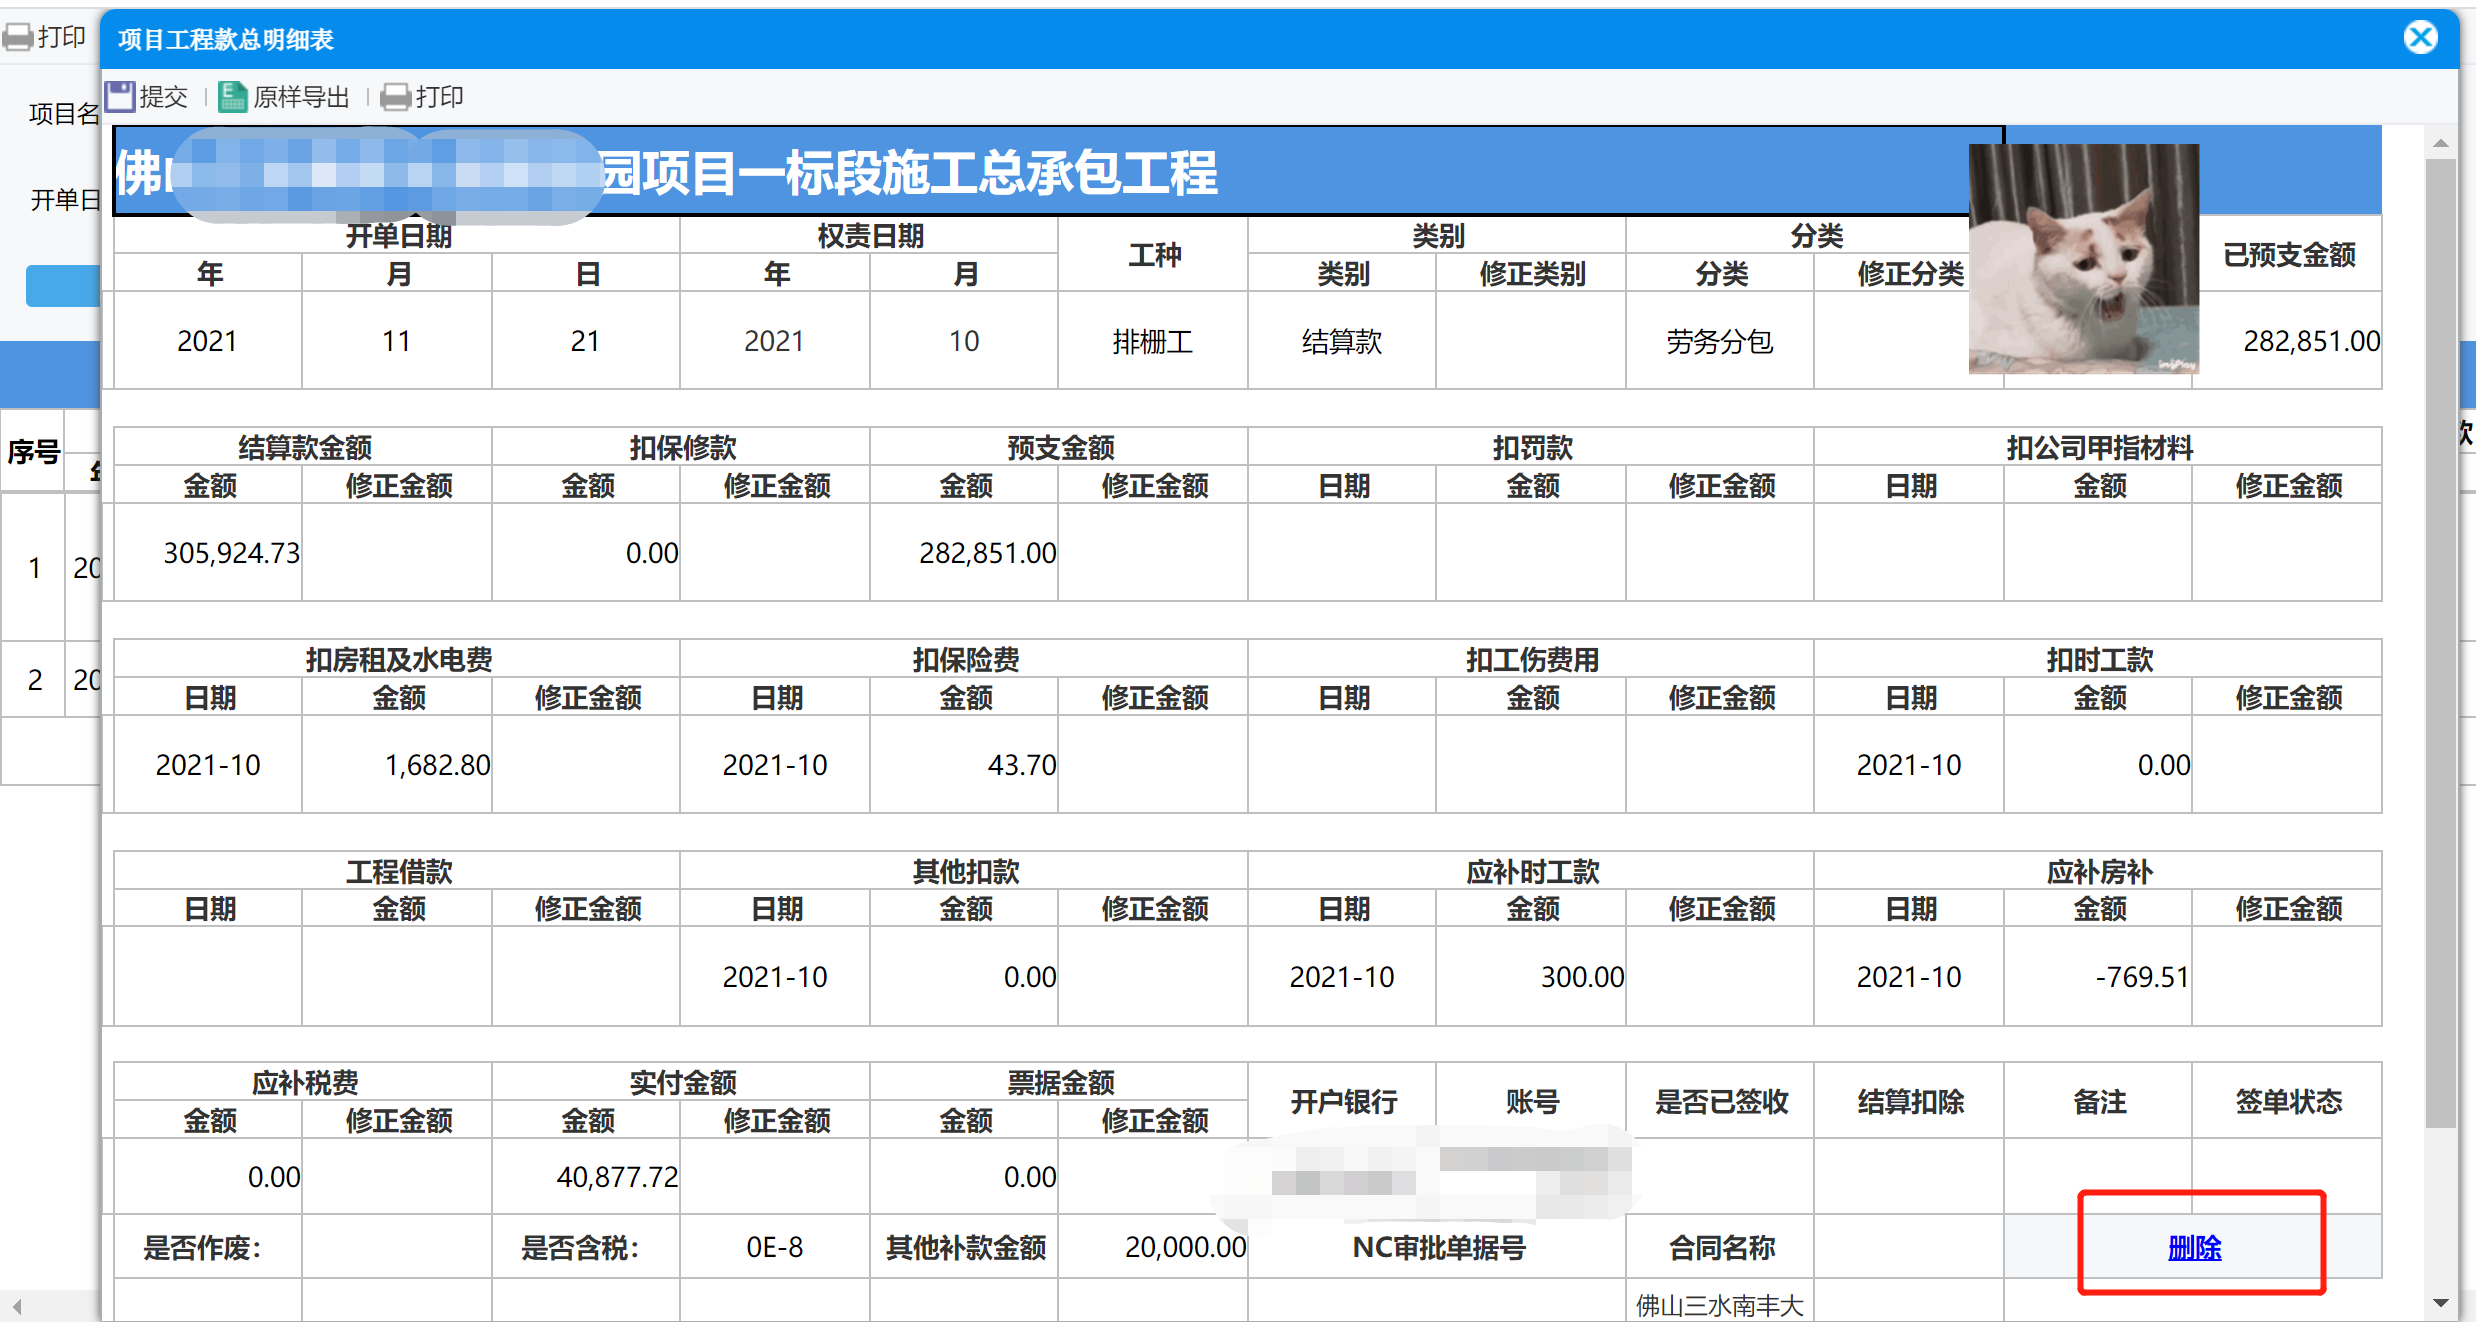
Task: Click the printer icon in dialog toolbar
Action: (x=396, y=97)
